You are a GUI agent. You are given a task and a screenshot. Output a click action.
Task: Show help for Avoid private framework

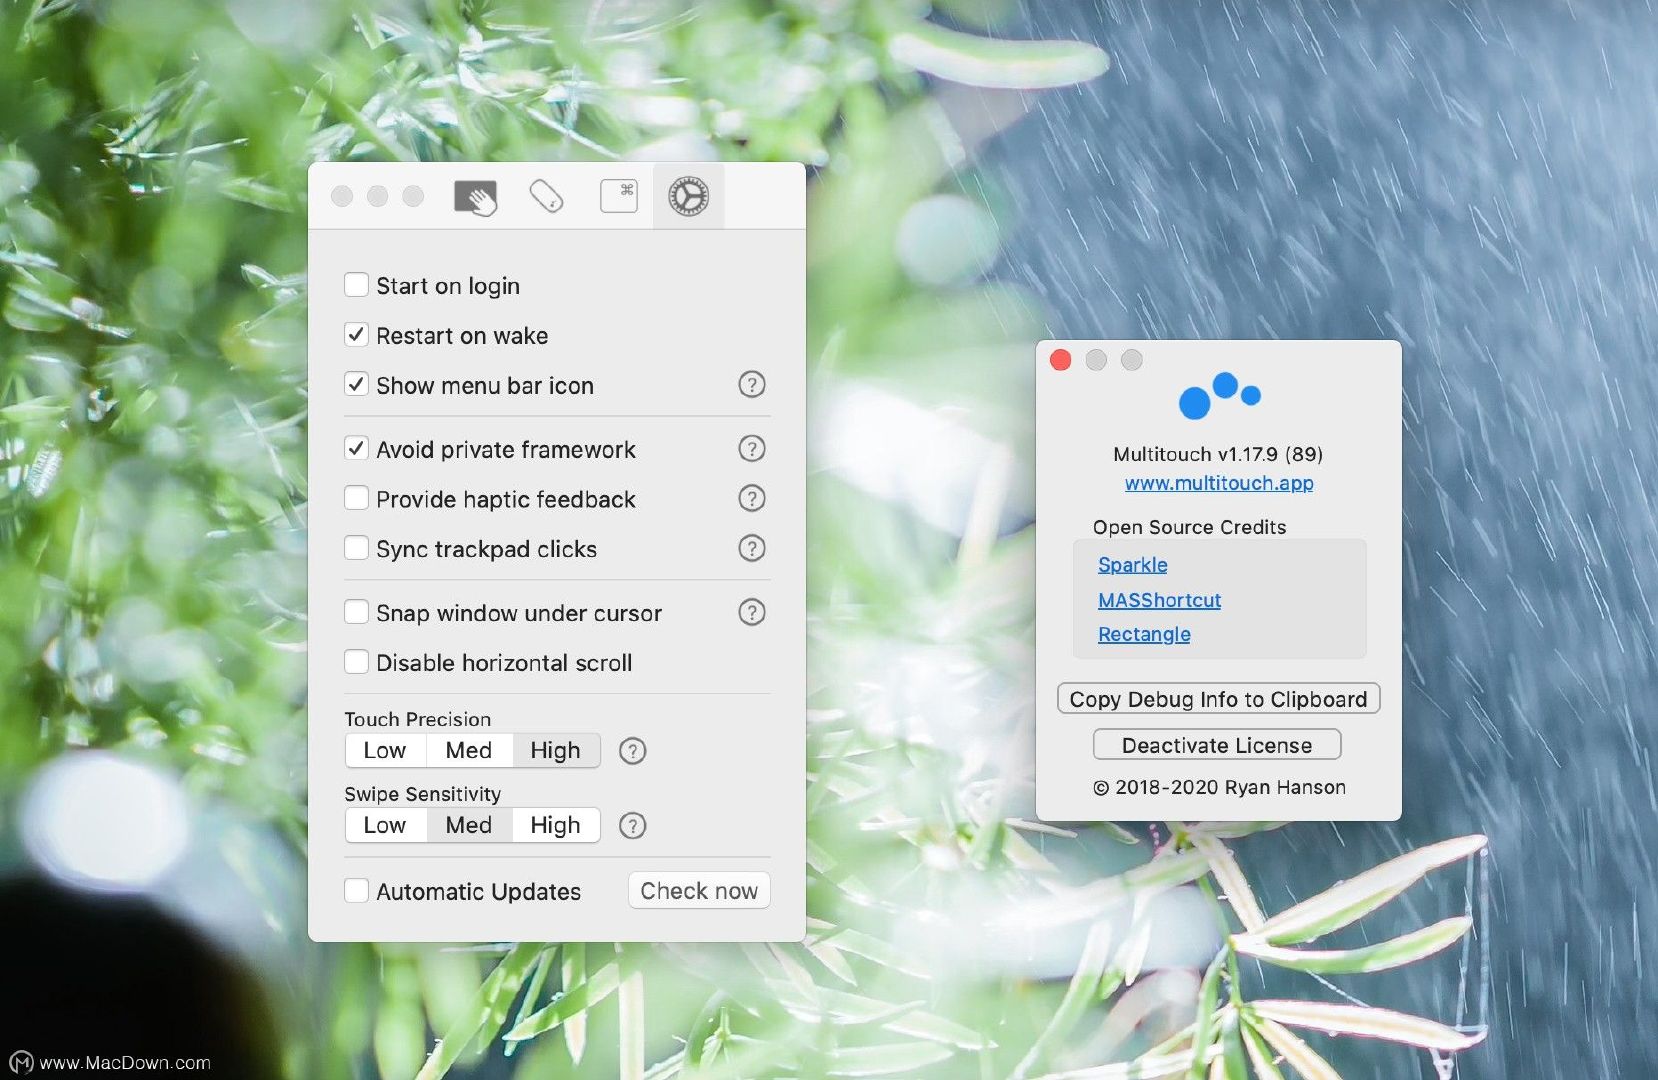coord(752,448)
